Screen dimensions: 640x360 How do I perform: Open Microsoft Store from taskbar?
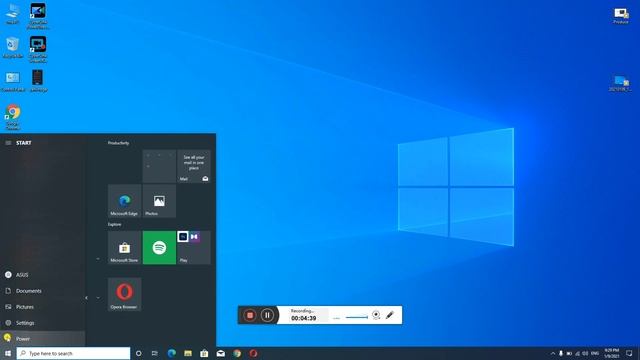tap(204, 353)
